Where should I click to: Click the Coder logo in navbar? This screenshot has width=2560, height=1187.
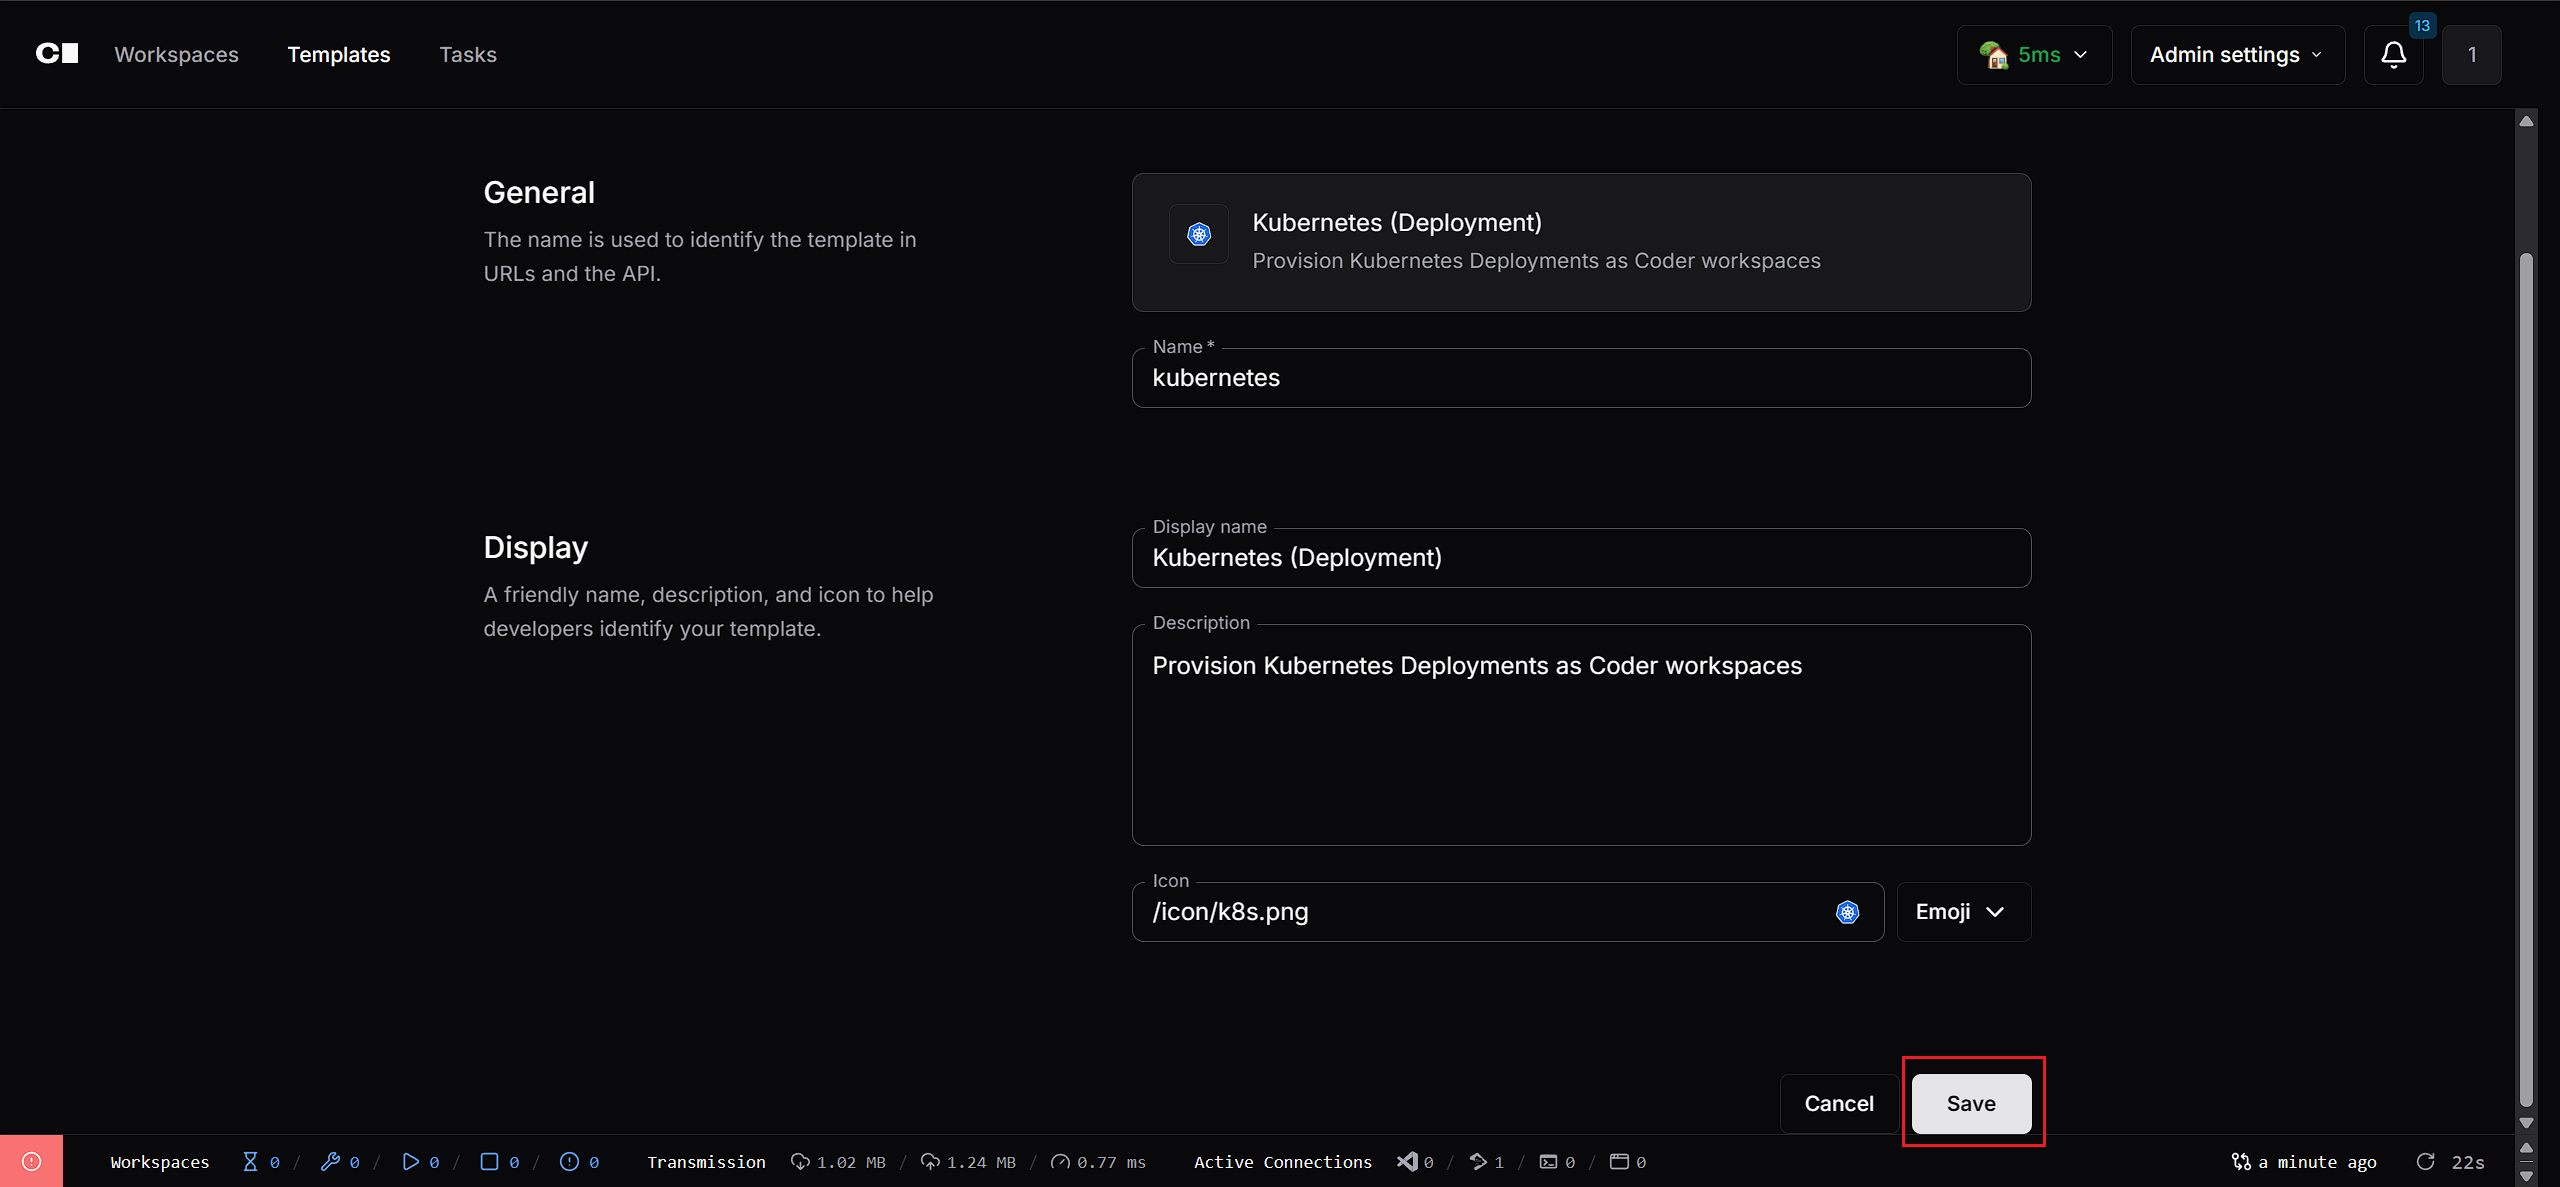click(57, 54)
